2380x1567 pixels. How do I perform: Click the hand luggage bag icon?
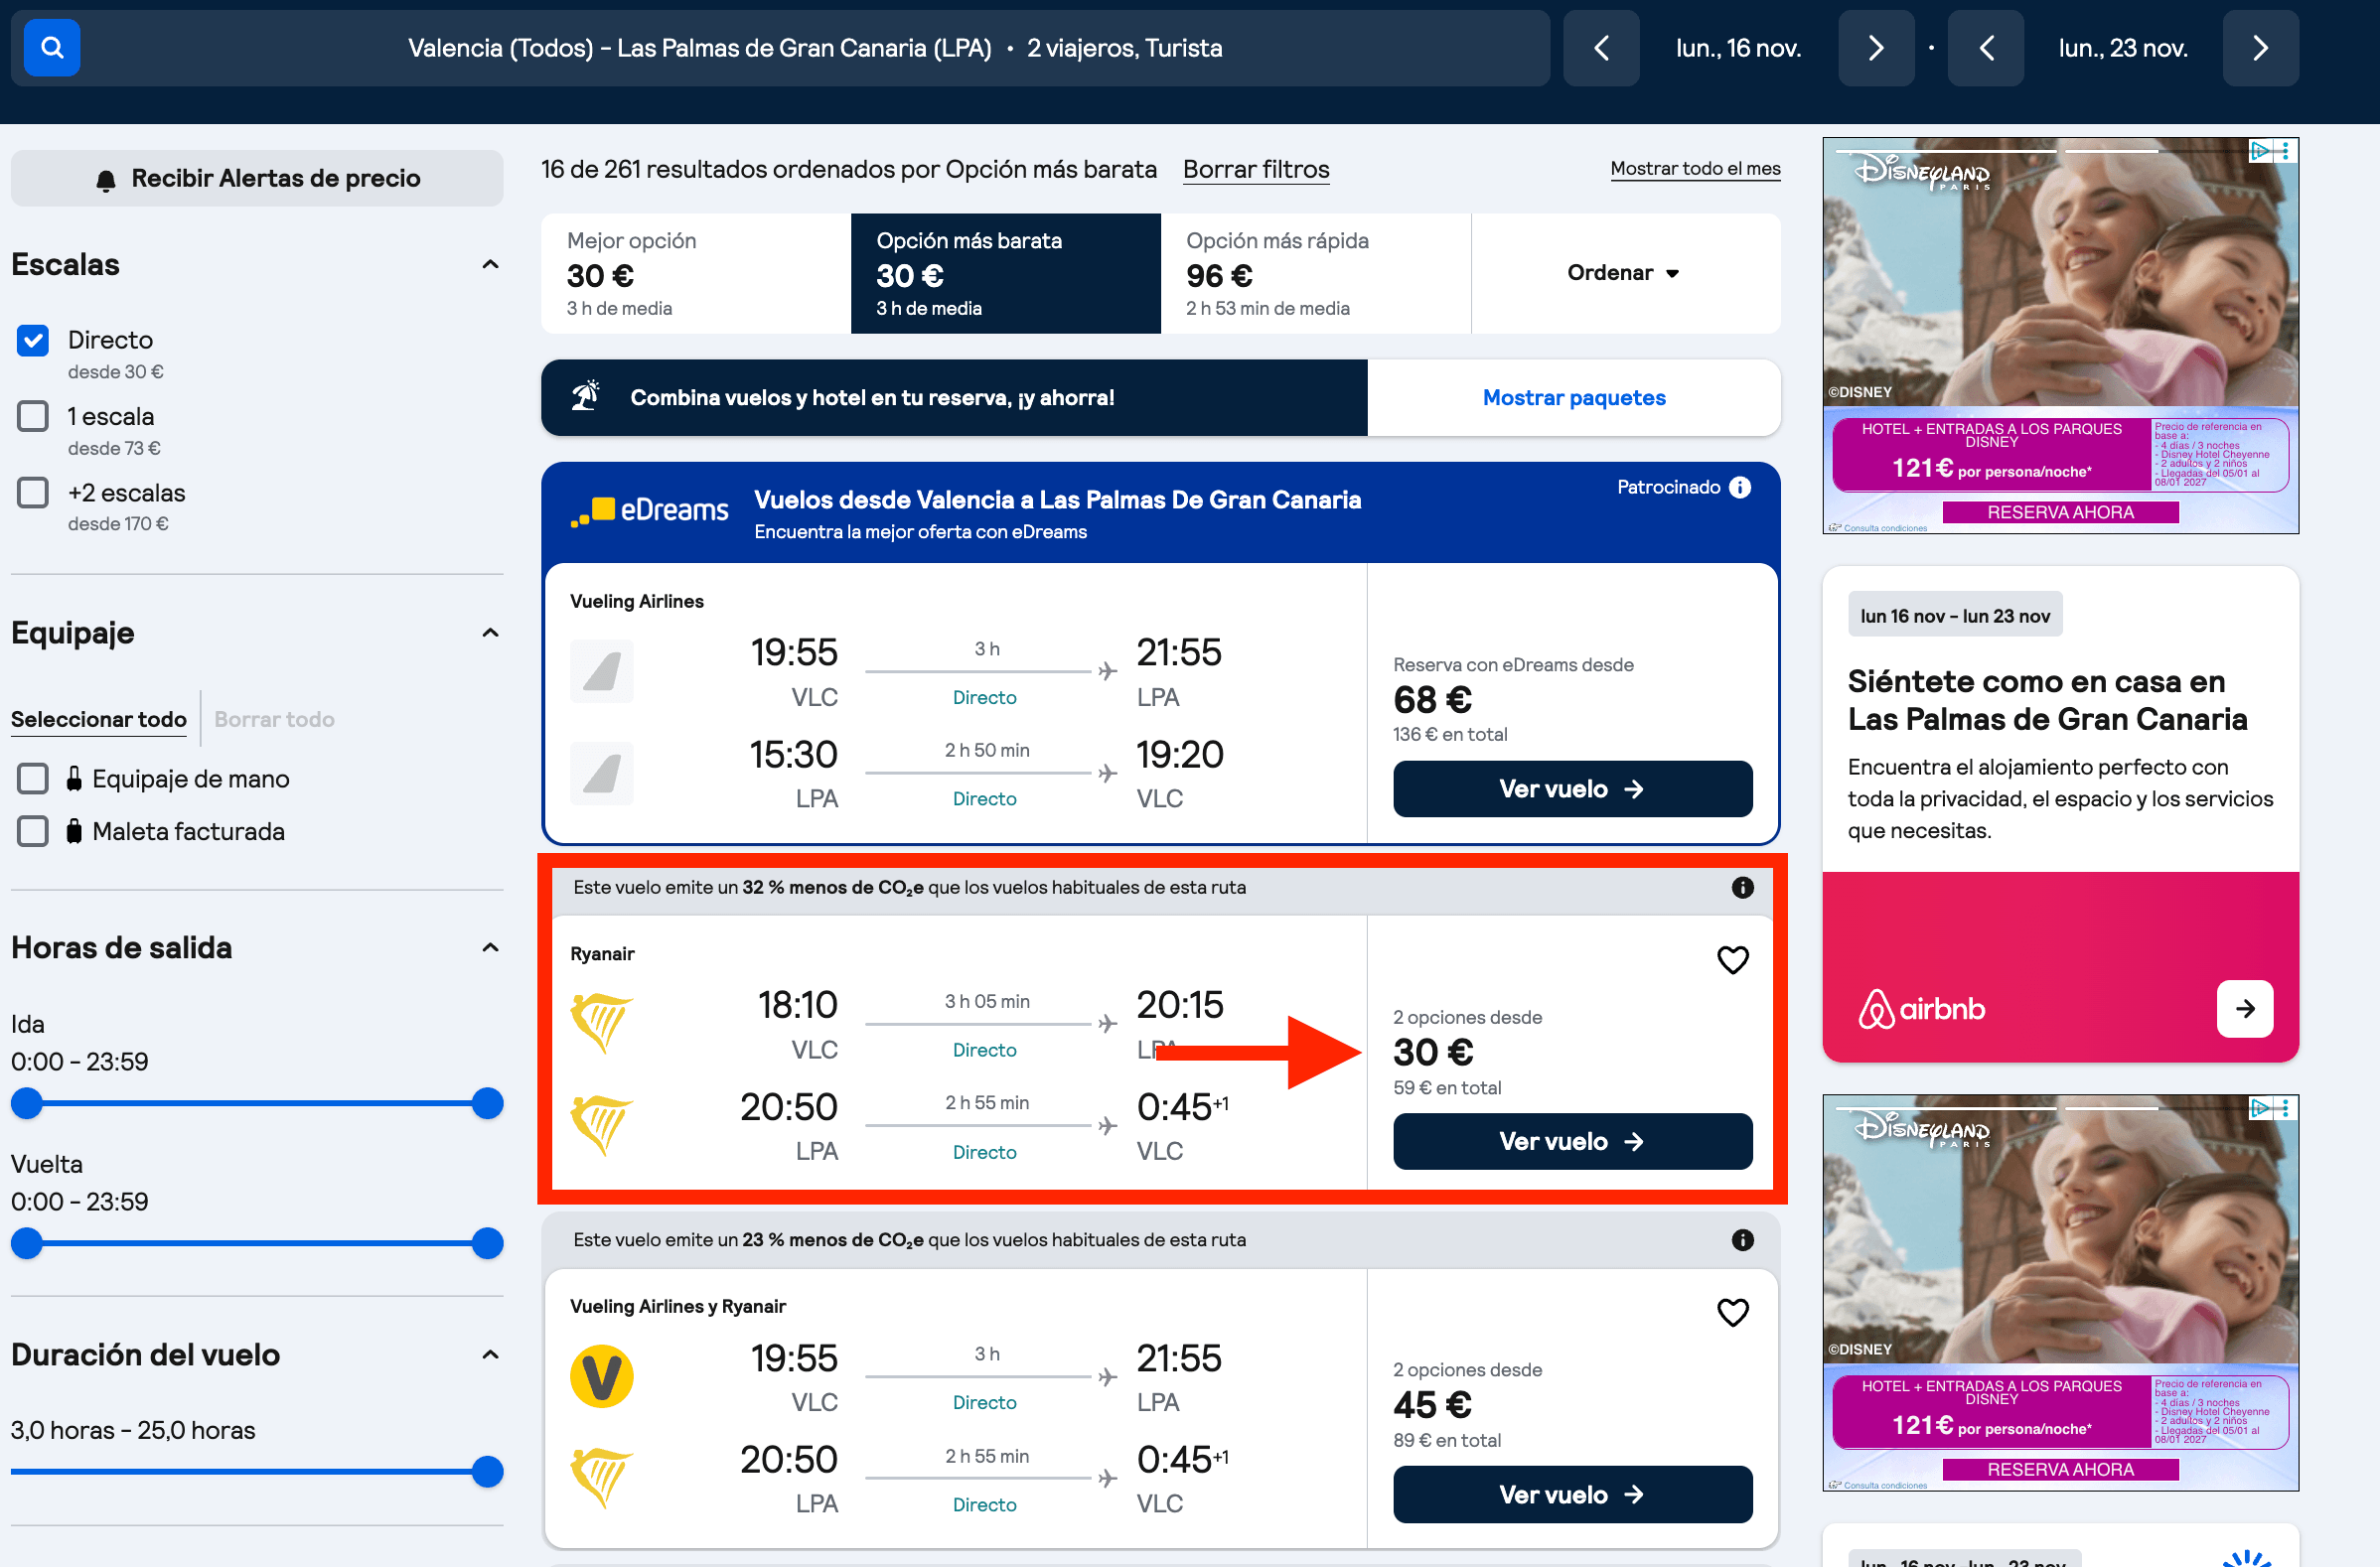[x=74, y=779]
